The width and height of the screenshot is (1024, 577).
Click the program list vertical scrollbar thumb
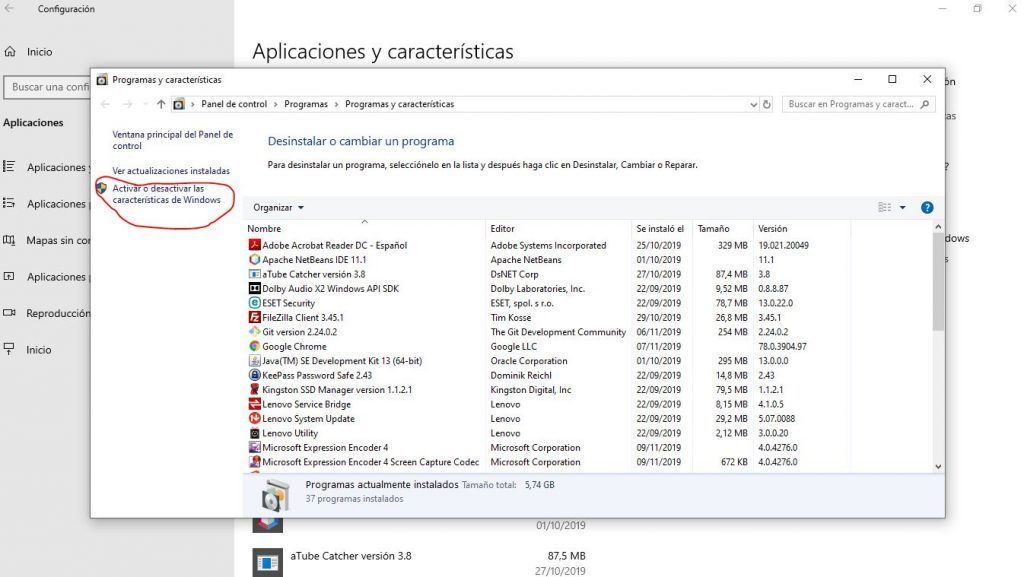938,281
